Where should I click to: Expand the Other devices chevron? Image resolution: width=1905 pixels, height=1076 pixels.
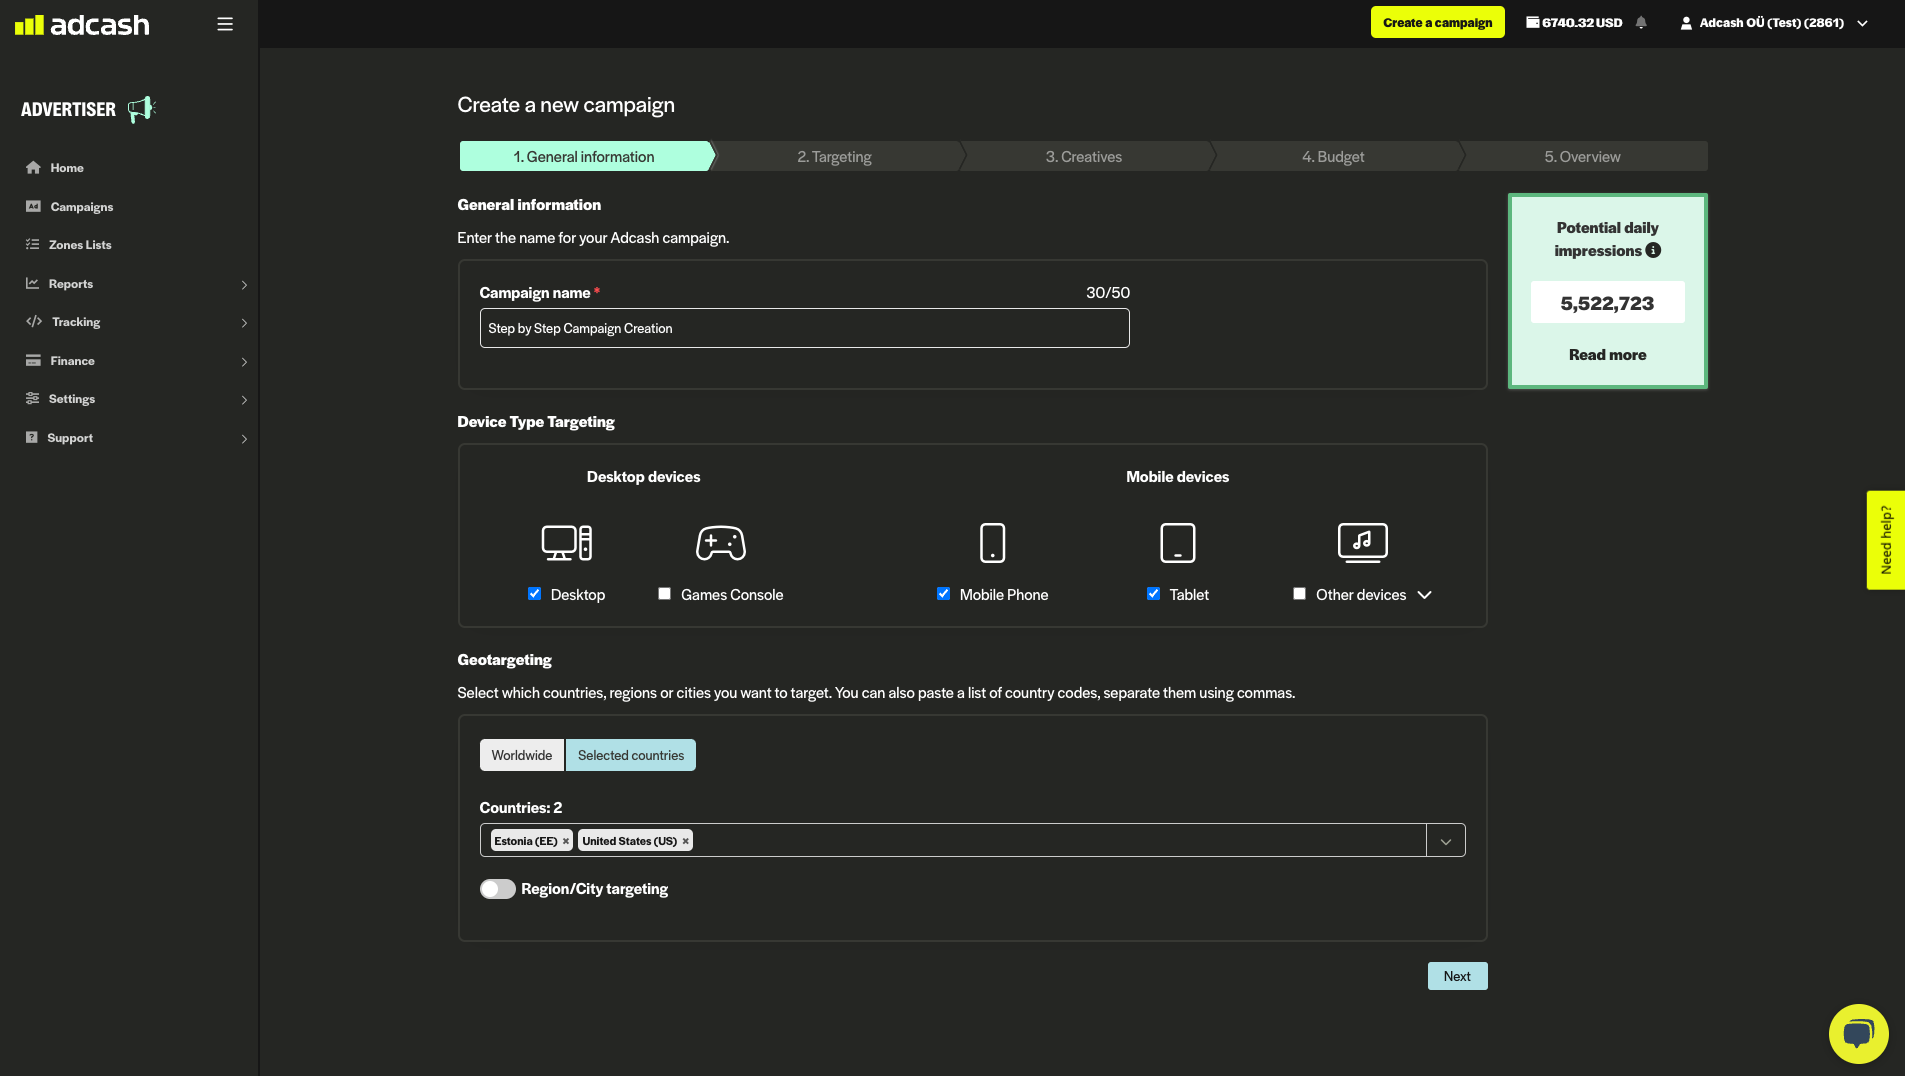1424,595
